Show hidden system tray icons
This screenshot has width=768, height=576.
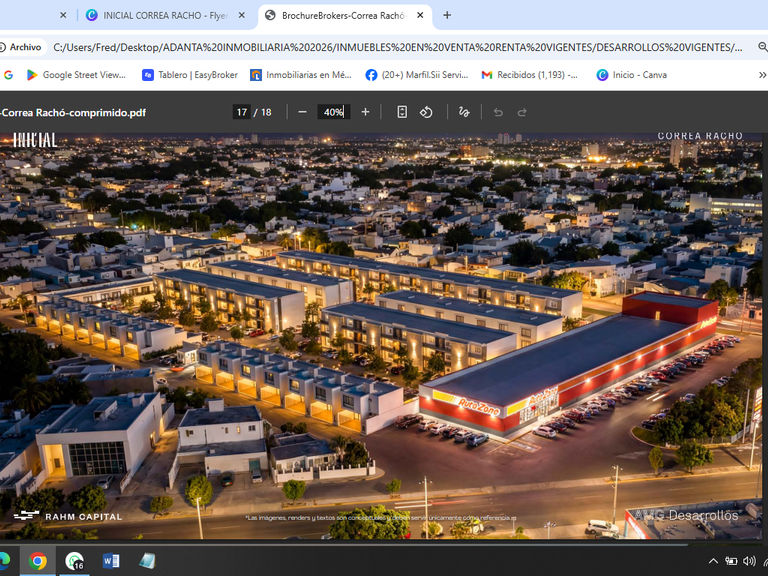pyautogui.click(x=713, y=561)
